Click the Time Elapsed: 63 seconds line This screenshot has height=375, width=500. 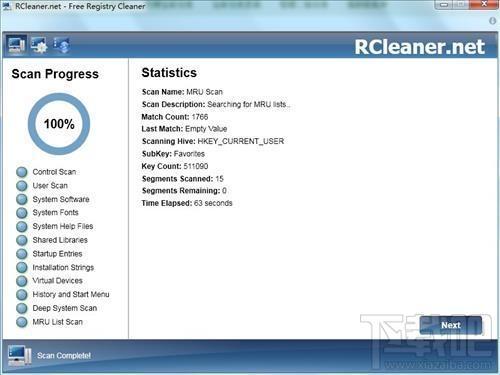pos(187,203)
